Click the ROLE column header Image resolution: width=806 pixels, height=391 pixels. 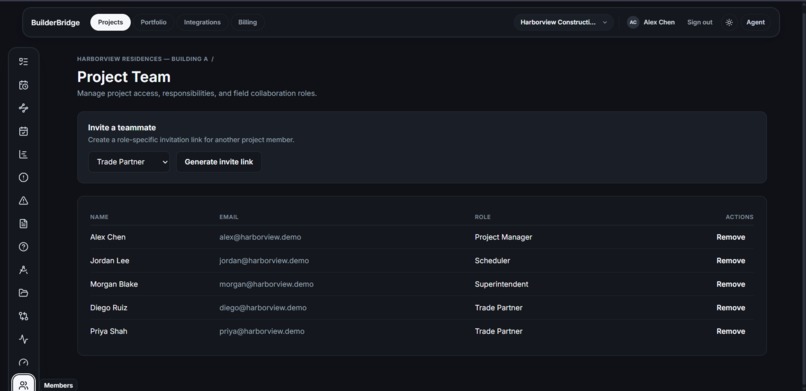482,217
